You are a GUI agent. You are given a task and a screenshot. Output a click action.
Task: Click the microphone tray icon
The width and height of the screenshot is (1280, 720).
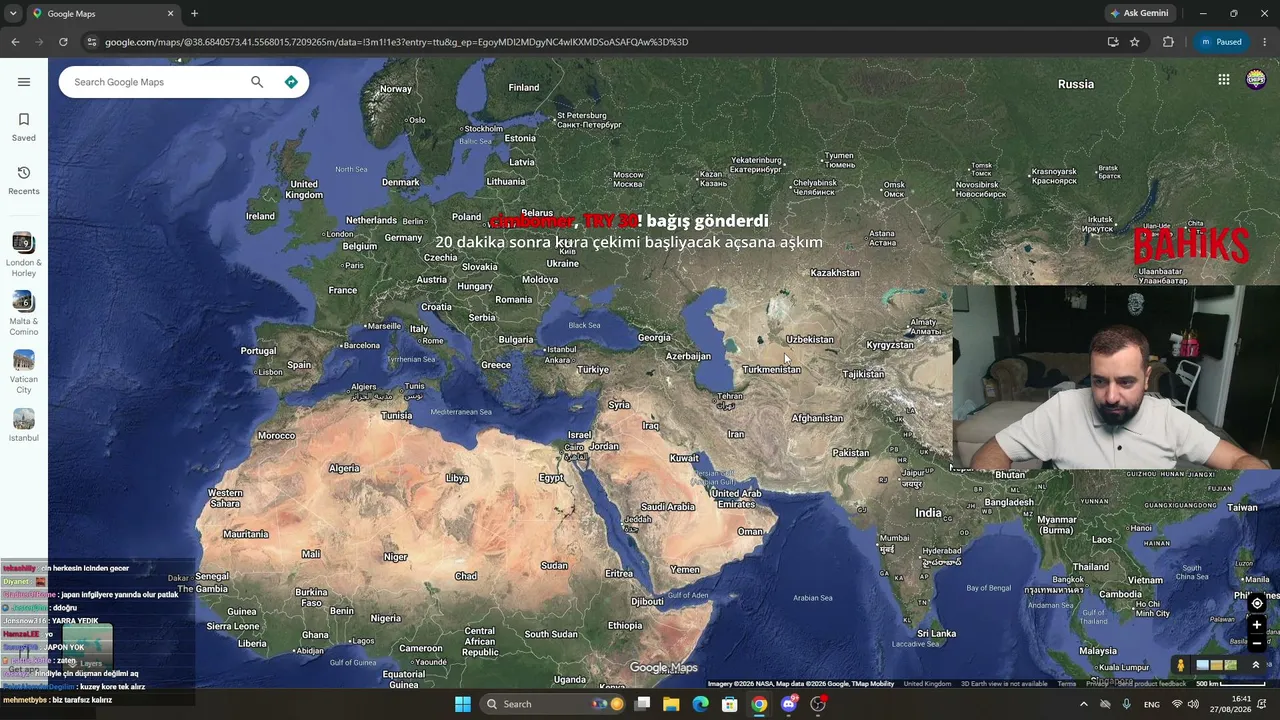(1127, 704)
